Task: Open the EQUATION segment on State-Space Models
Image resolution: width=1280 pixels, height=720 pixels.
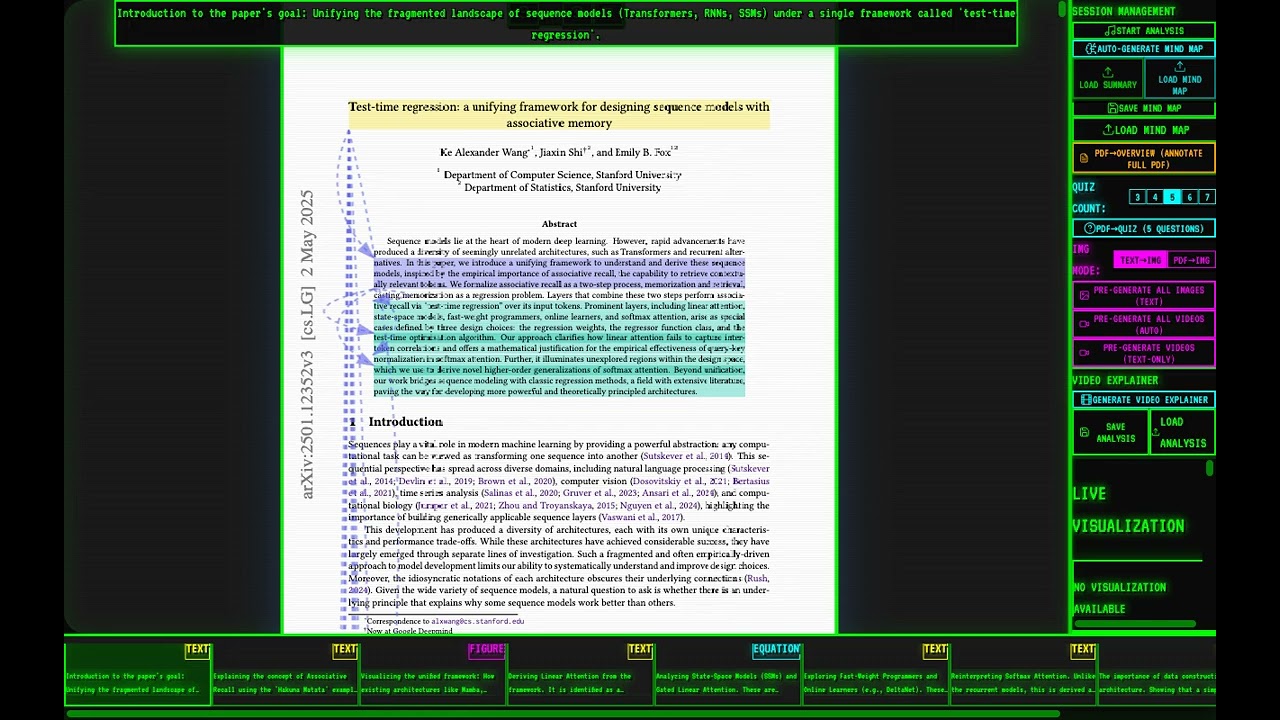Action: (728, 673)
